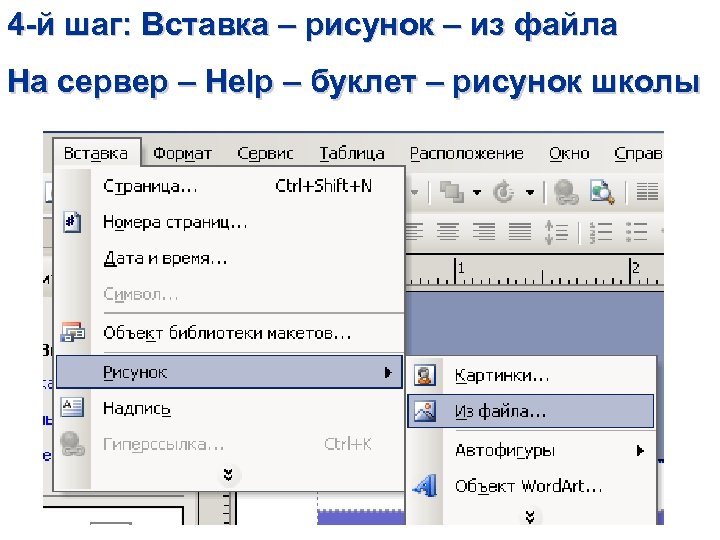Choose Номера страниц... entry
Image resolution: width=720 pixels, height=540 pixels.
230,222
